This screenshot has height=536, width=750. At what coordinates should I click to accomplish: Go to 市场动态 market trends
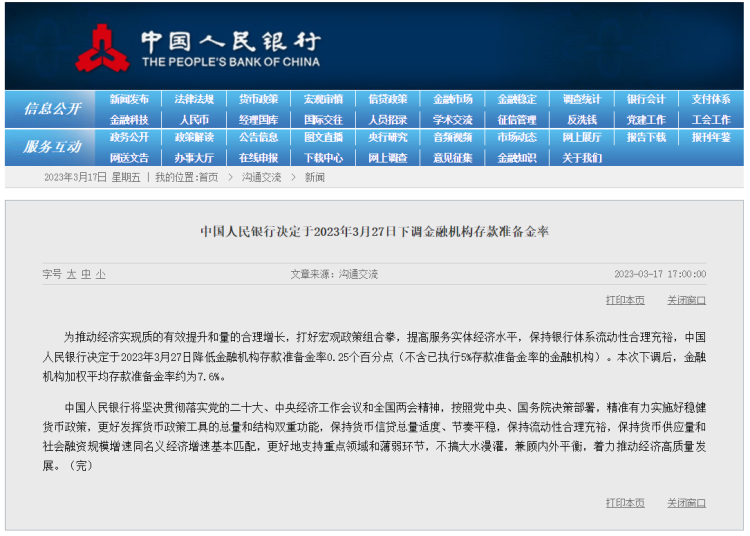517,137
